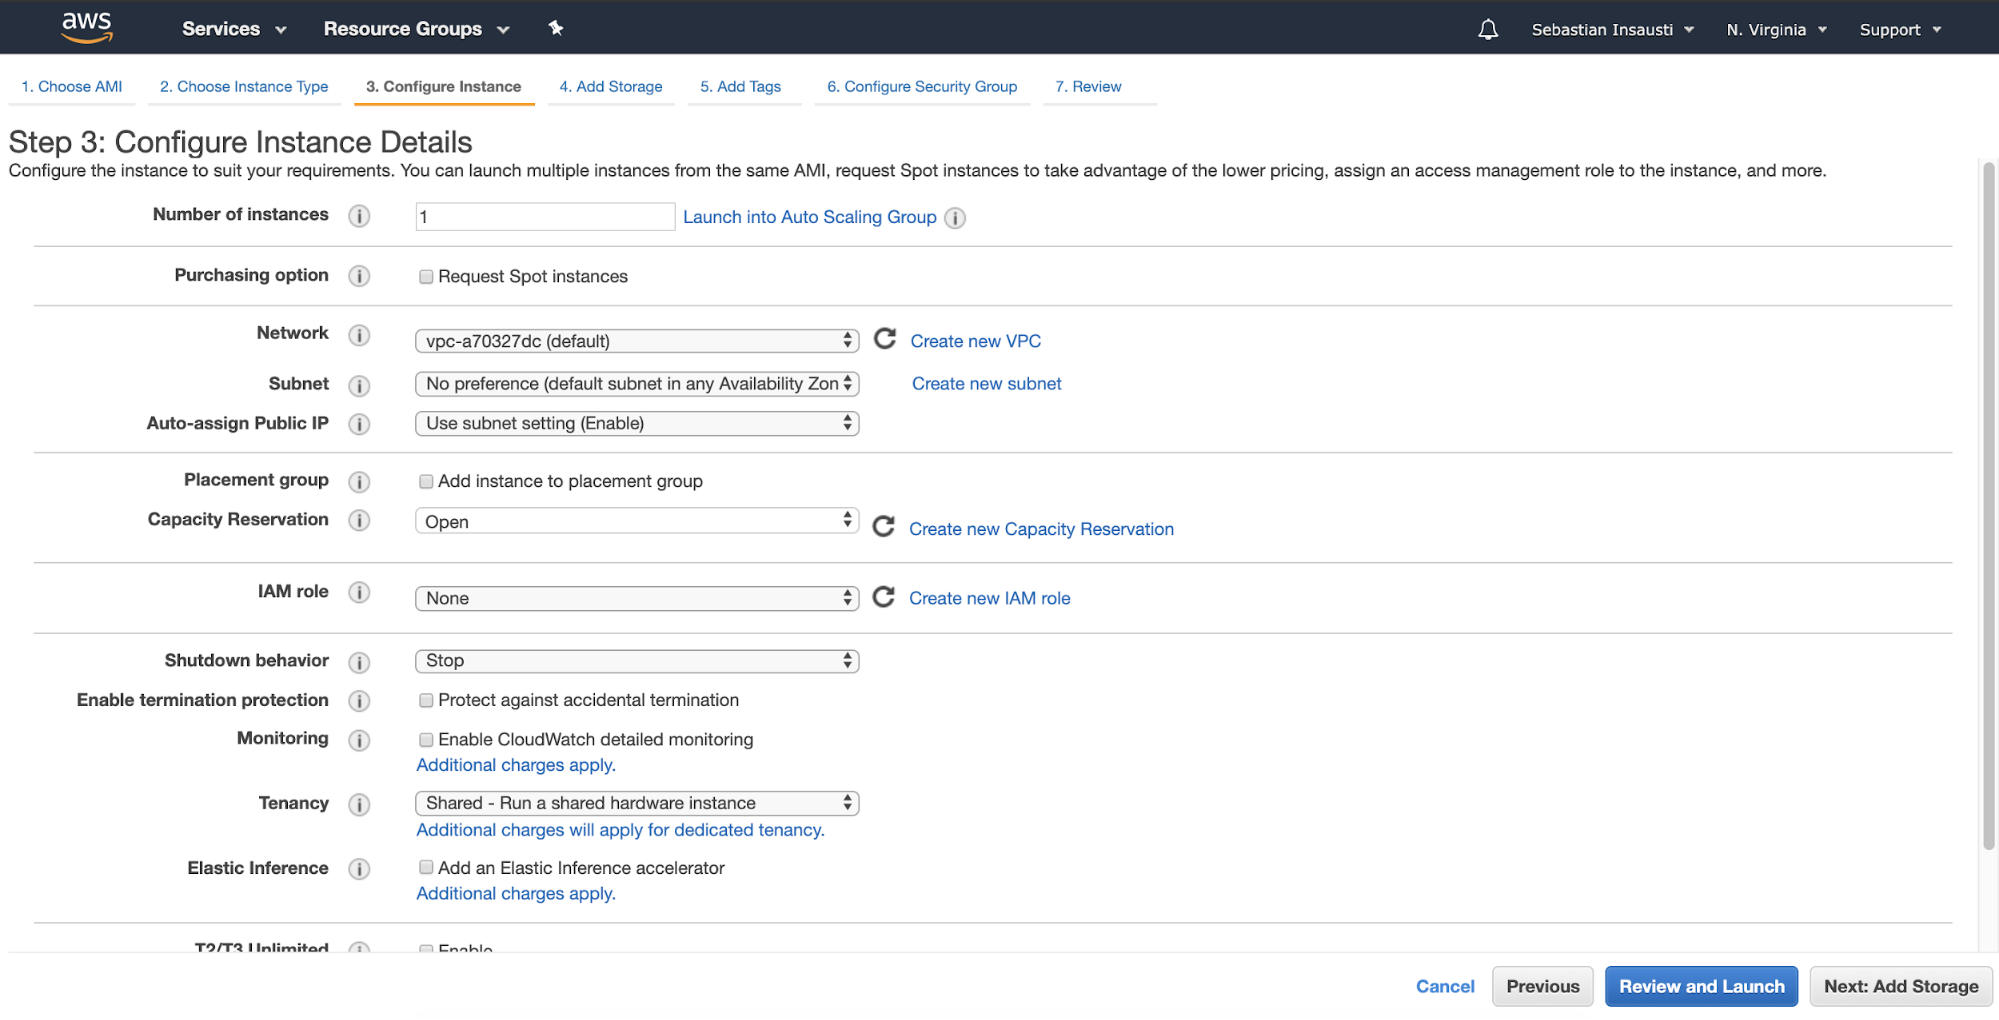Show info for Launch into Auto Scaling Group
The image size is (1999, 1020).
click(x=955, y=218)
